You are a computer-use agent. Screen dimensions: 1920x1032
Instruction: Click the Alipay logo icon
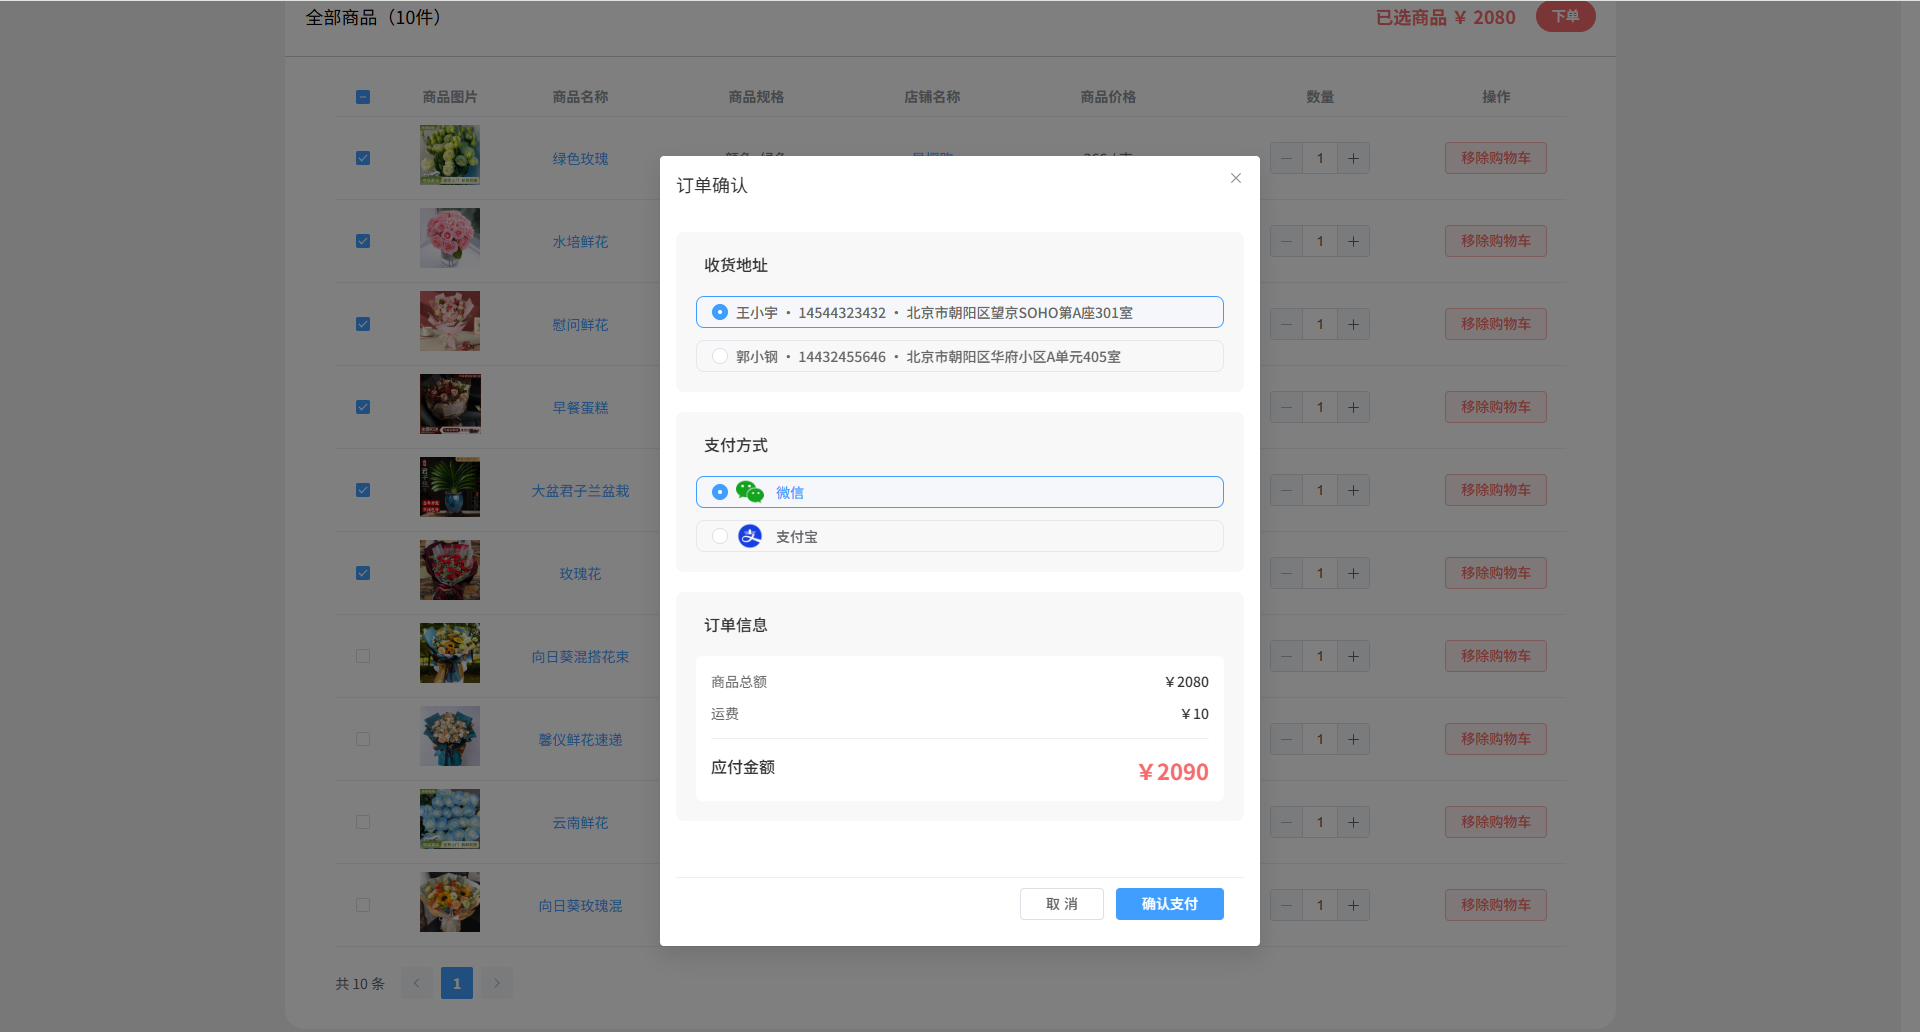750,536
